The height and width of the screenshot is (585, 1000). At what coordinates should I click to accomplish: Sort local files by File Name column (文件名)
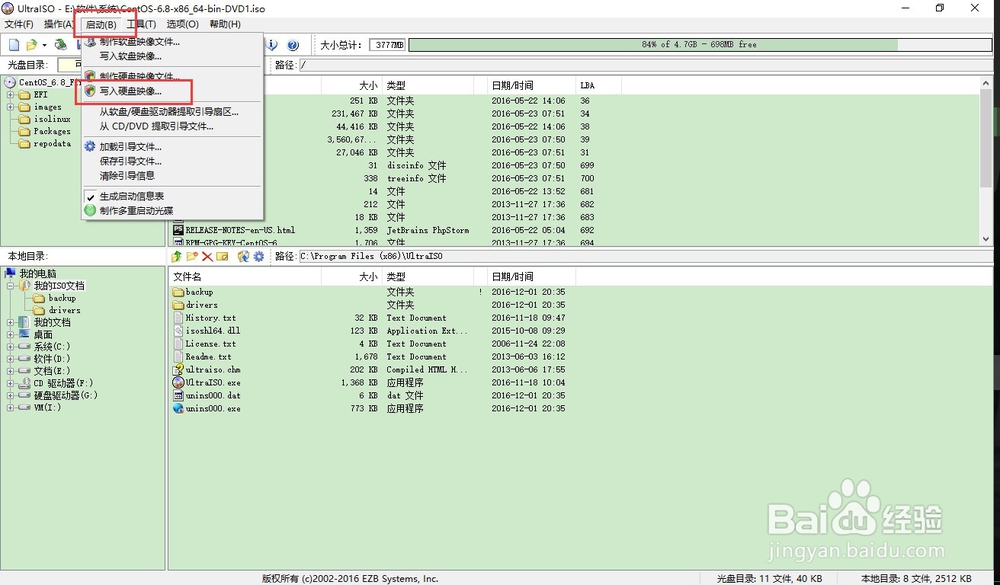pos(245,277)
